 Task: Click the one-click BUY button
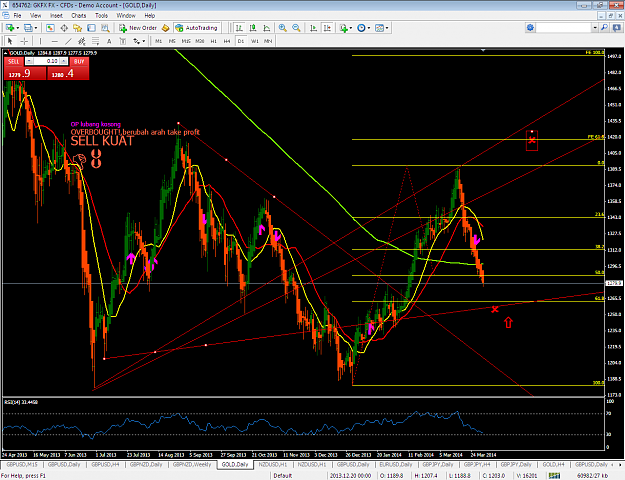coord(79,61)
